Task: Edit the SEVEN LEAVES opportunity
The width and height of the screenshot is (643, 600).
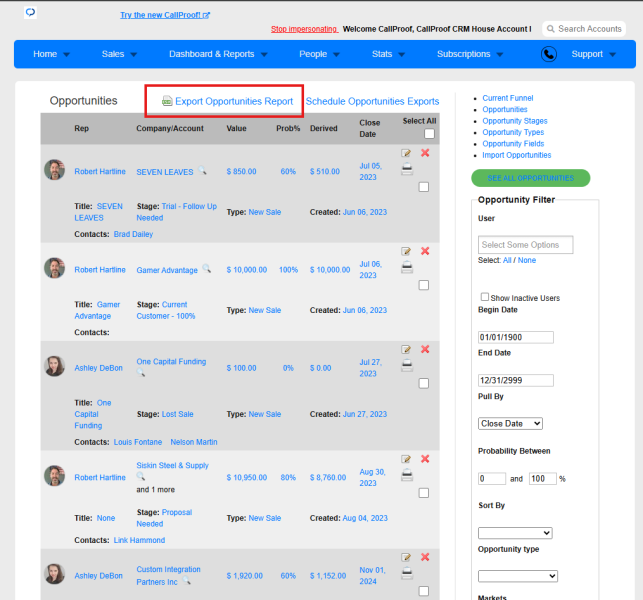Action: pyautogui.click(x=406, y=153)
